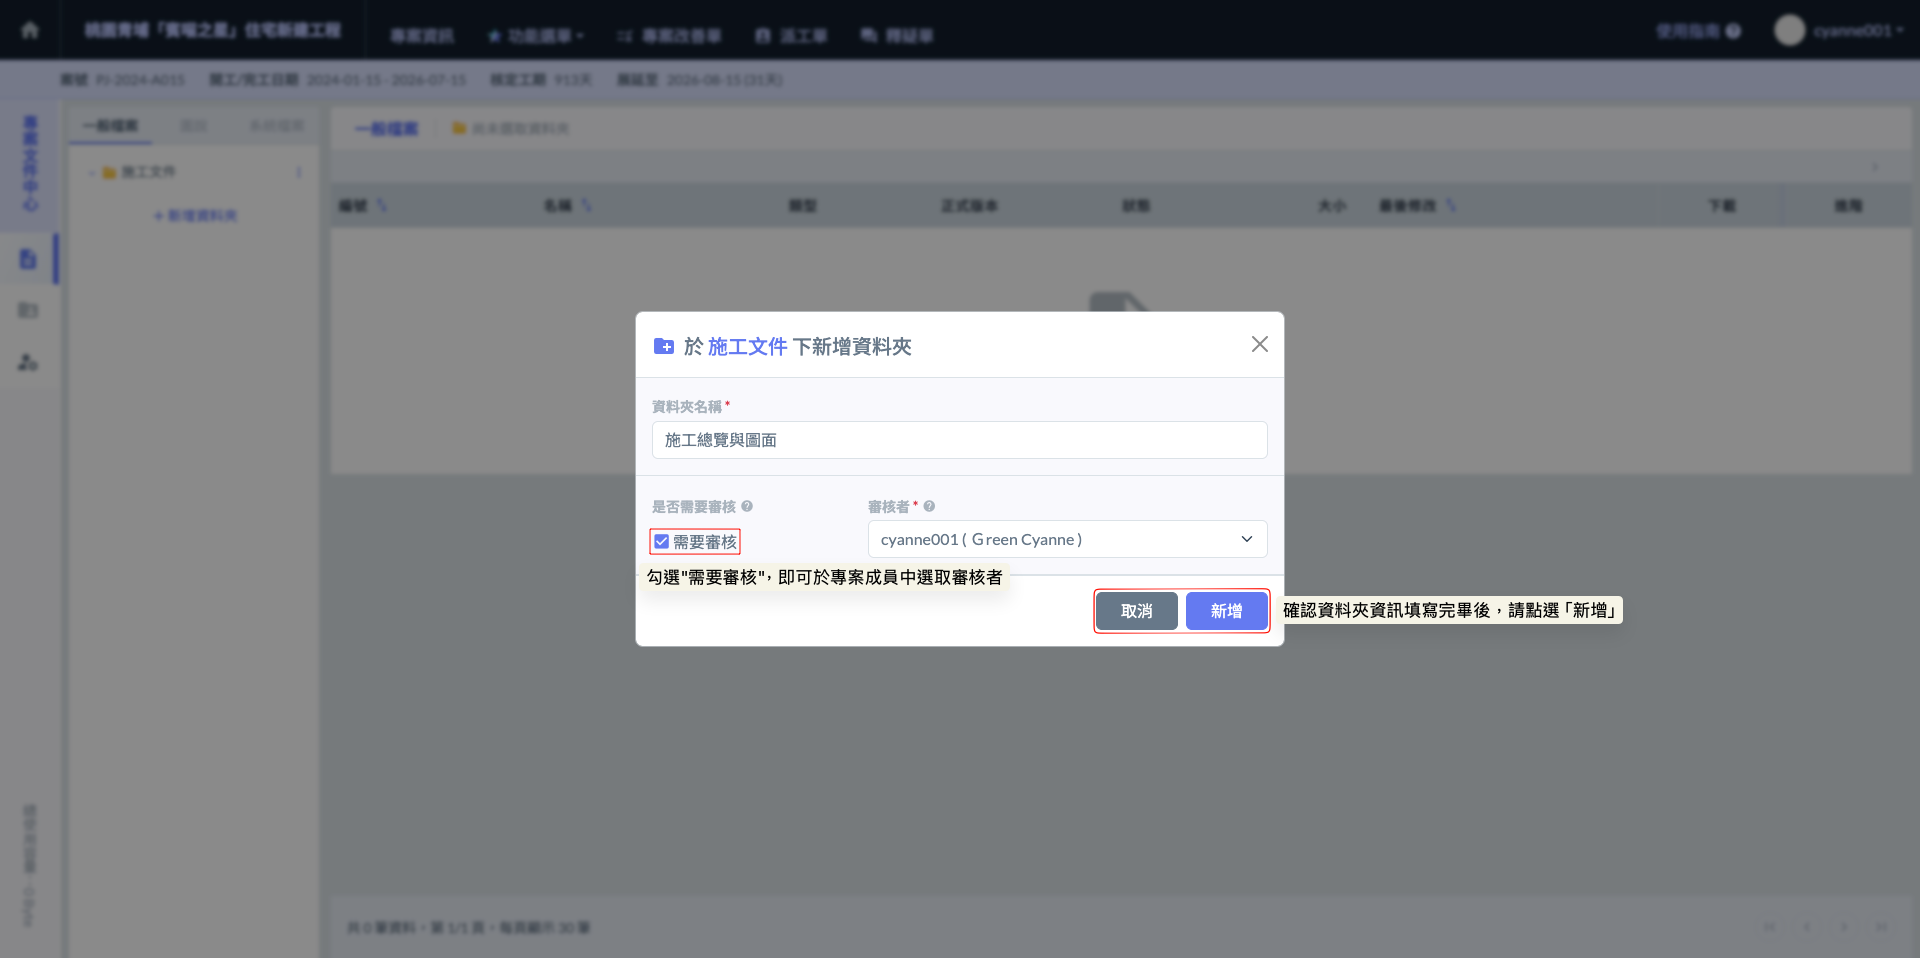Click the add-folder link under 施工文件

pos(196,216)
